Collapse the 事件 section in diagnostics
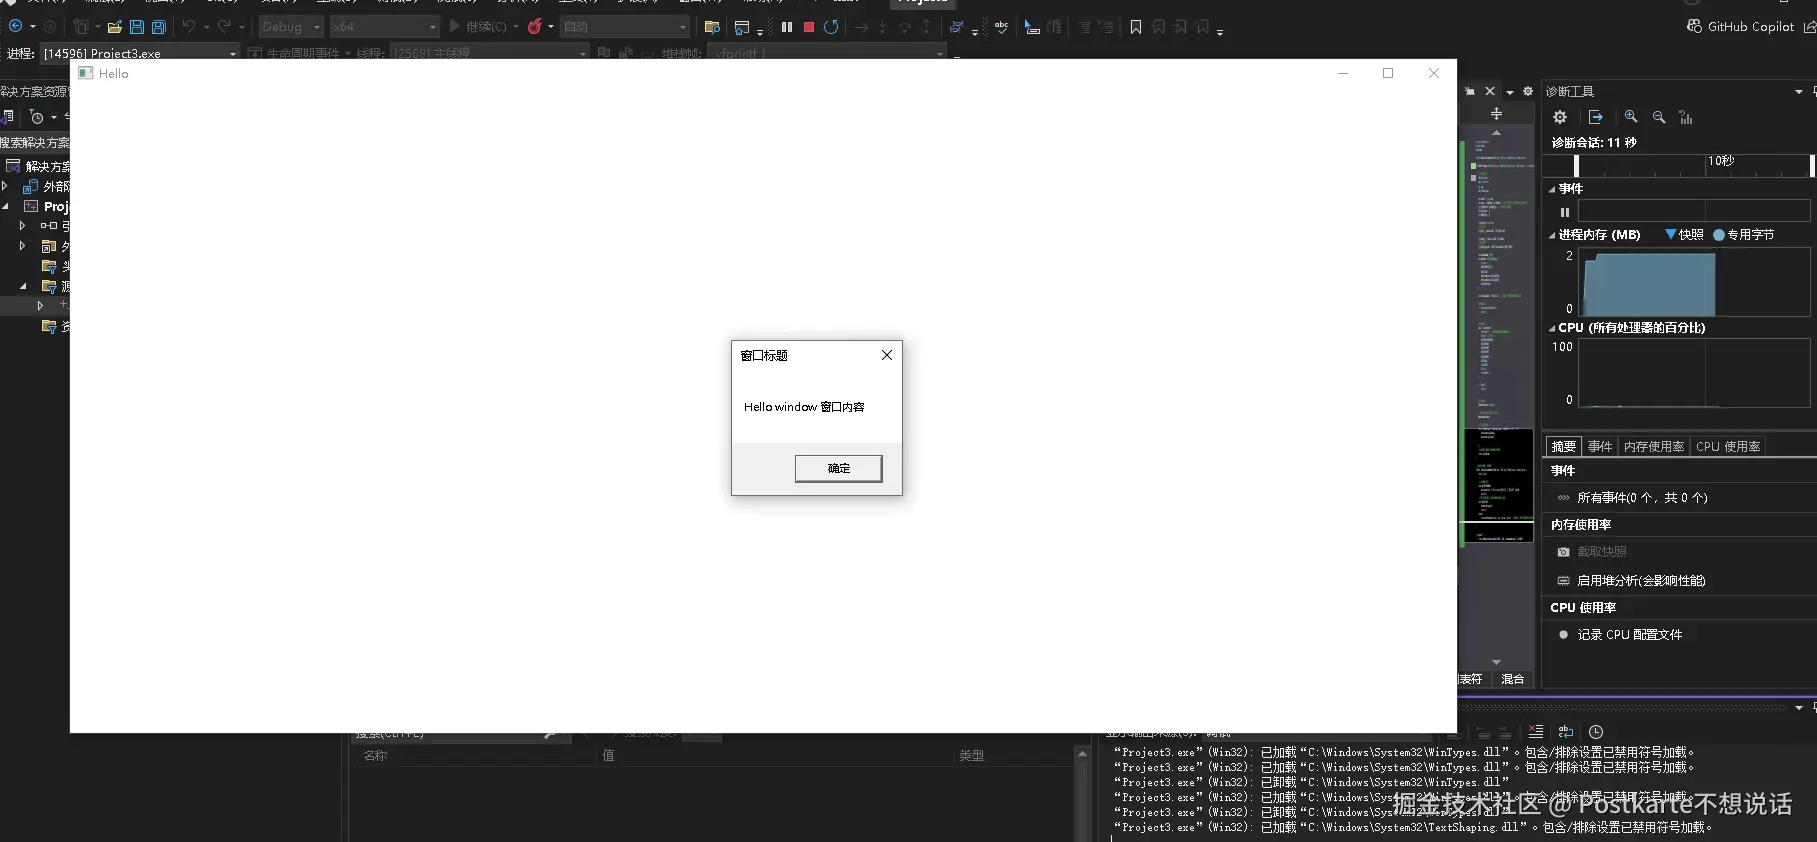 pyautogui.click(x=1552, y=189)
